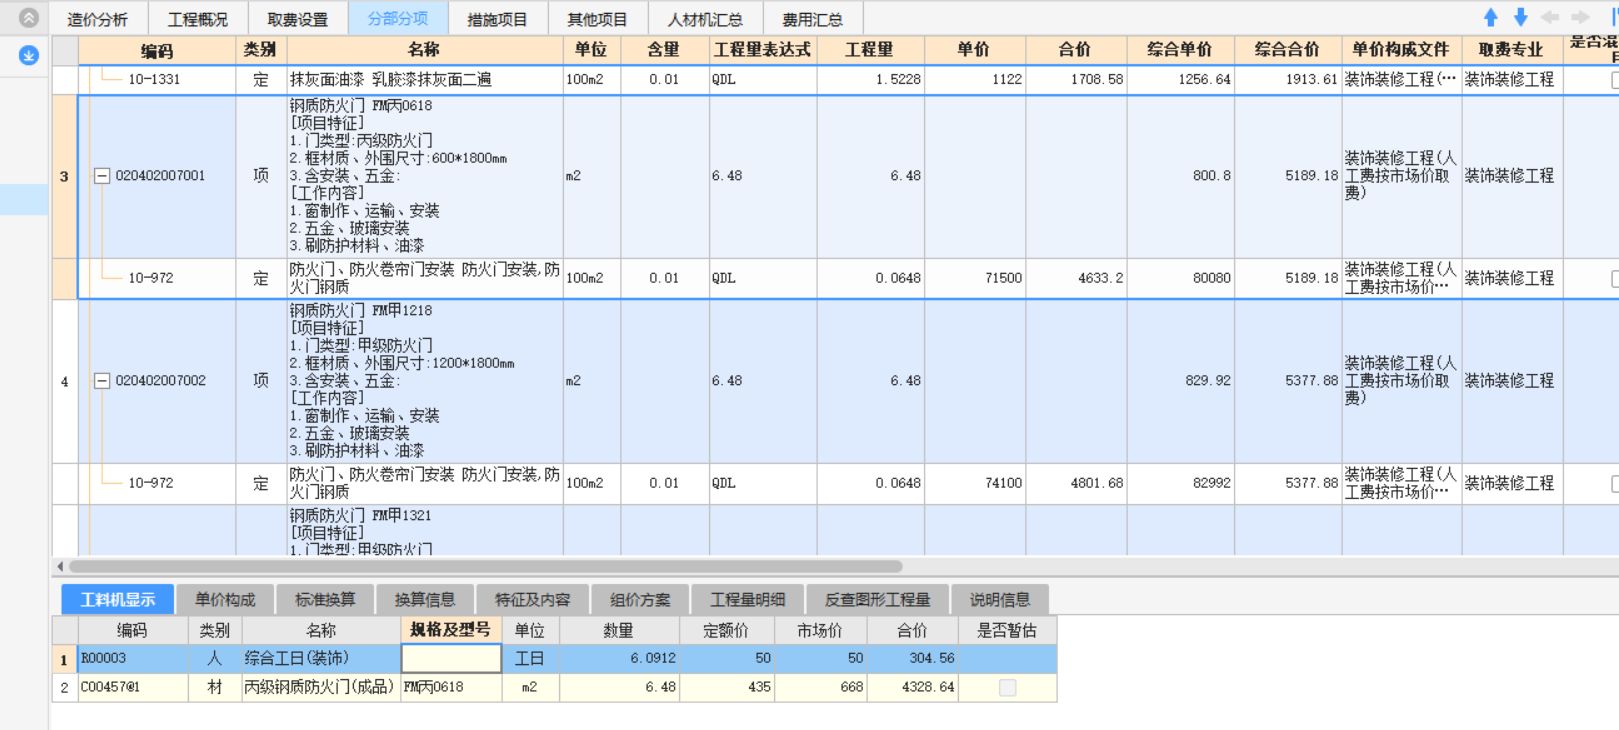
Task: Click material code C00457@1
Action: [110, 687]
